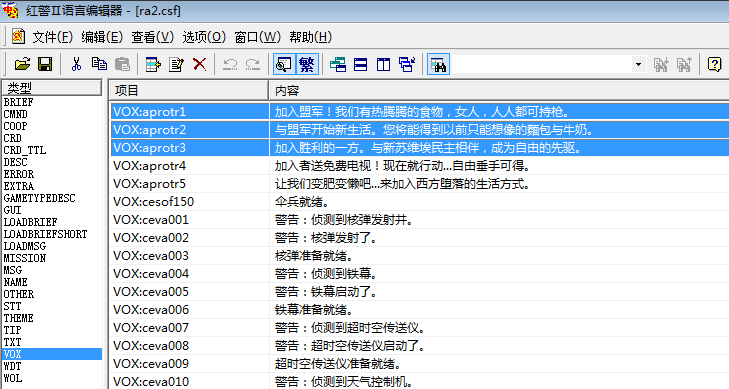729x389 pixels.
Task: Click the 类型 column header
Action: coord(52,87)
